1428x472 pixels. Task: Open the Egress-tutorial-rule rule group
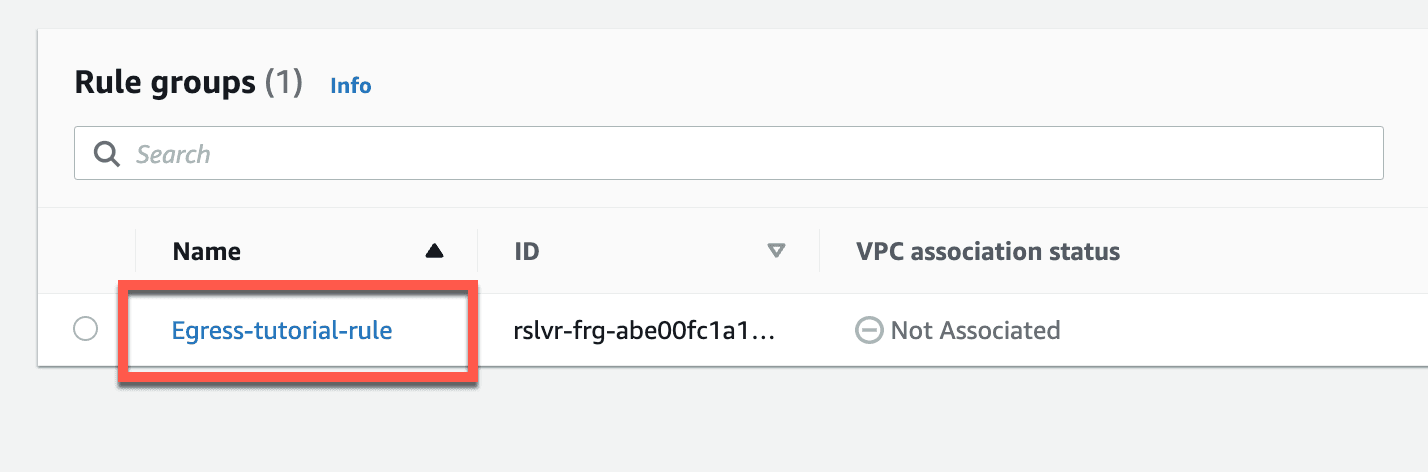(x=282, y=330)
